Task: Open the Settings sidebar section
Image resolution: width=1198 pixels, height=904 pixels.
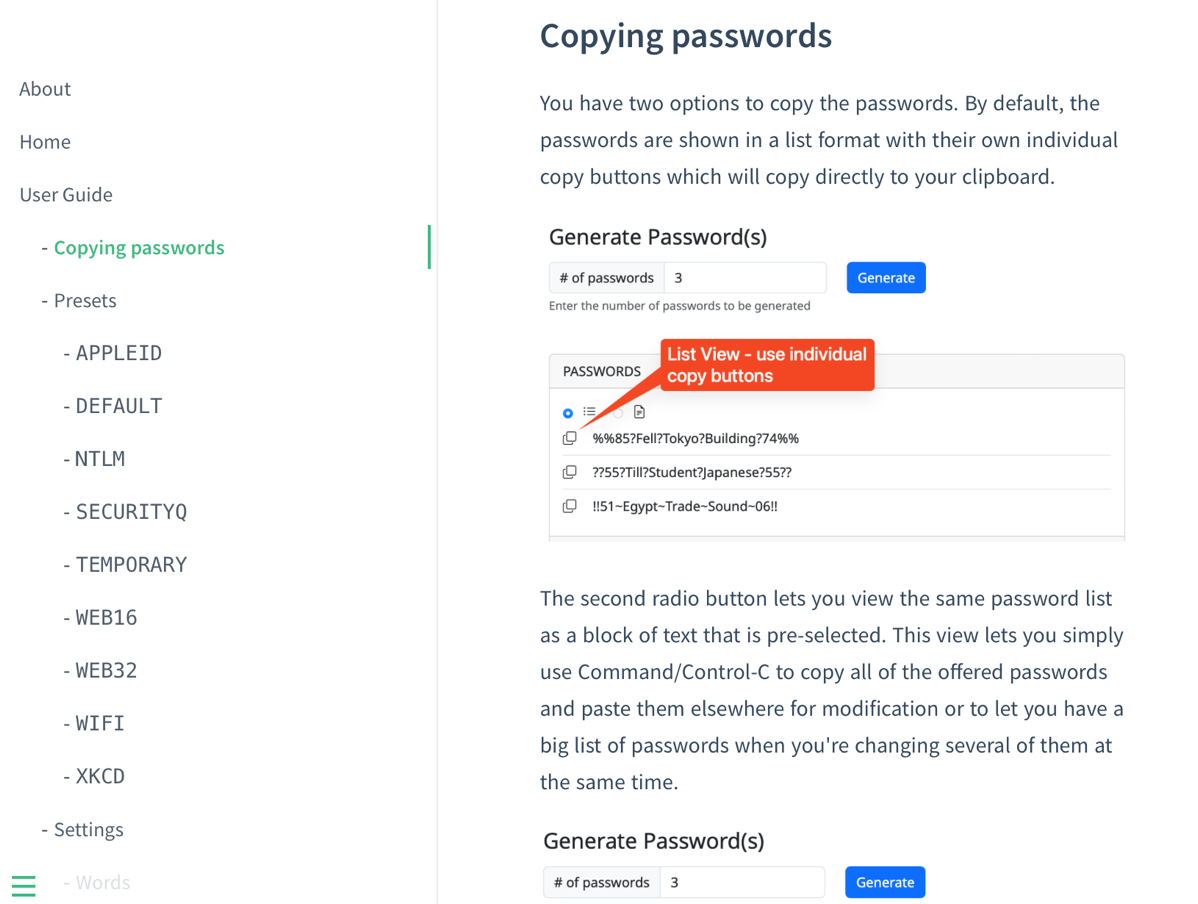Action: [88, 830]
